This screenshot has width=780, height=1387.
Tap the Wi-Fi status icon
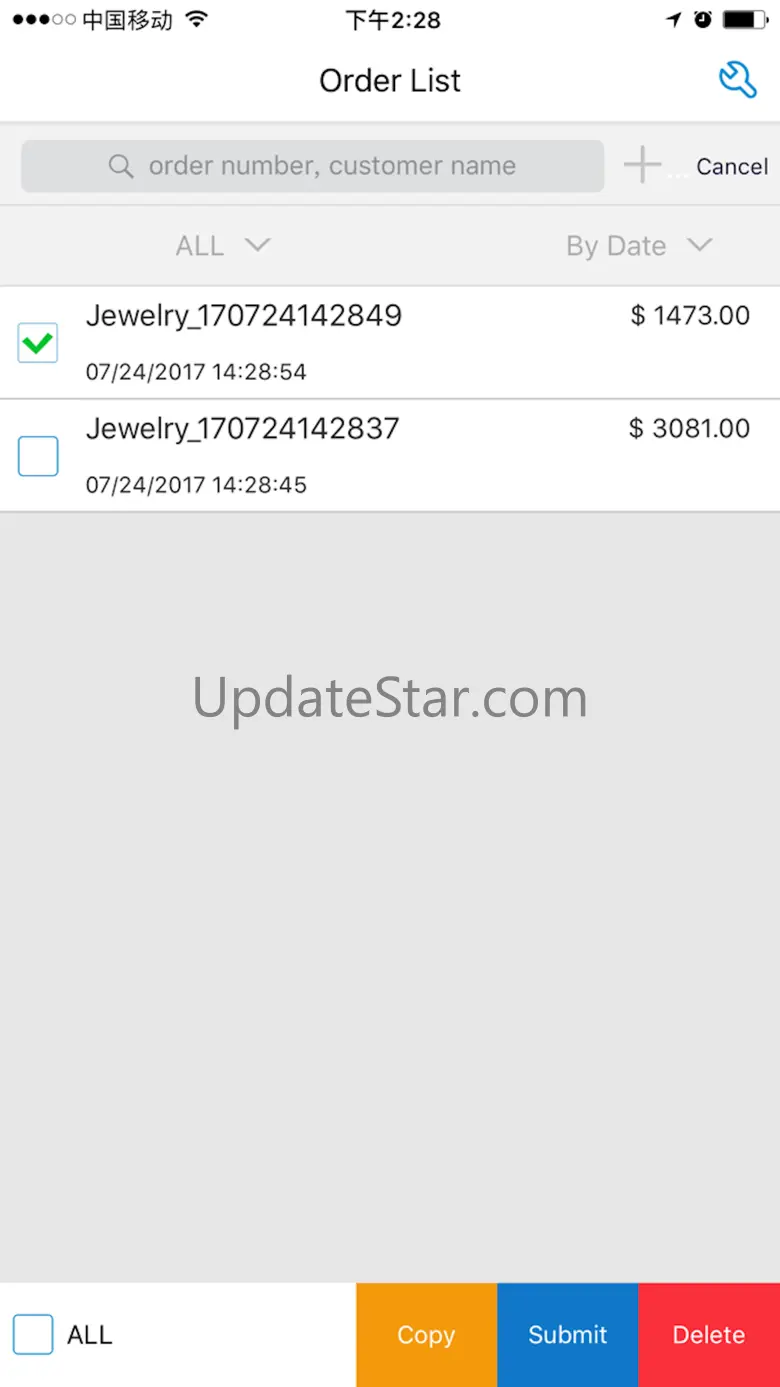197,19
